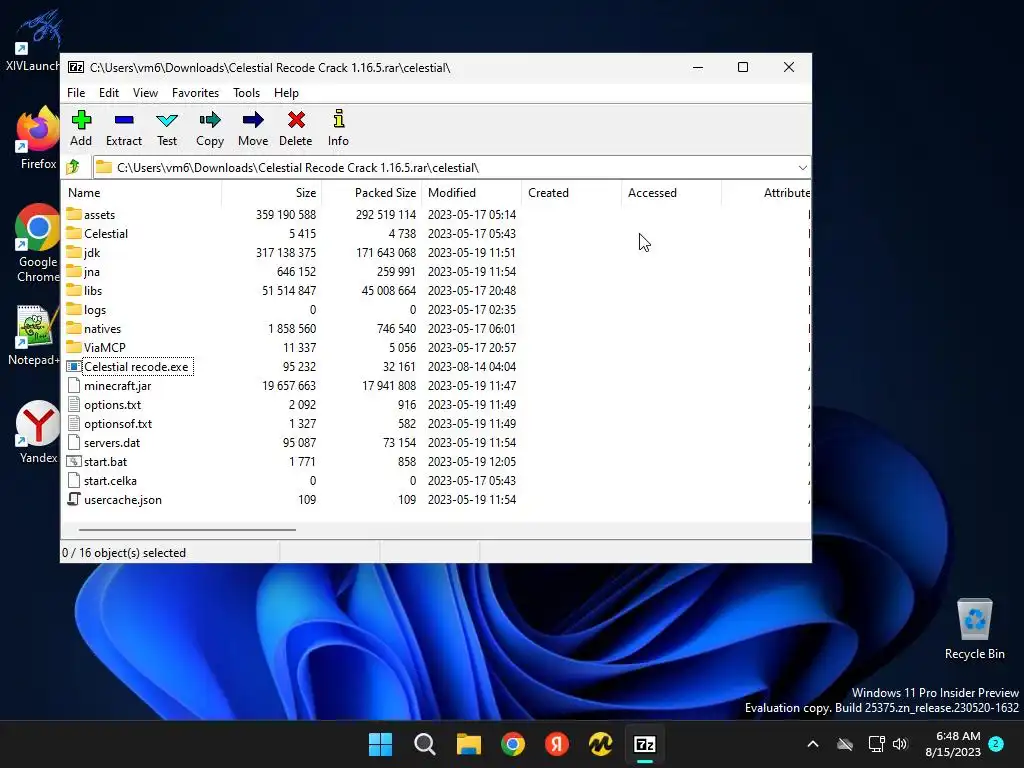Open the Tools menu

pos(246,93)
